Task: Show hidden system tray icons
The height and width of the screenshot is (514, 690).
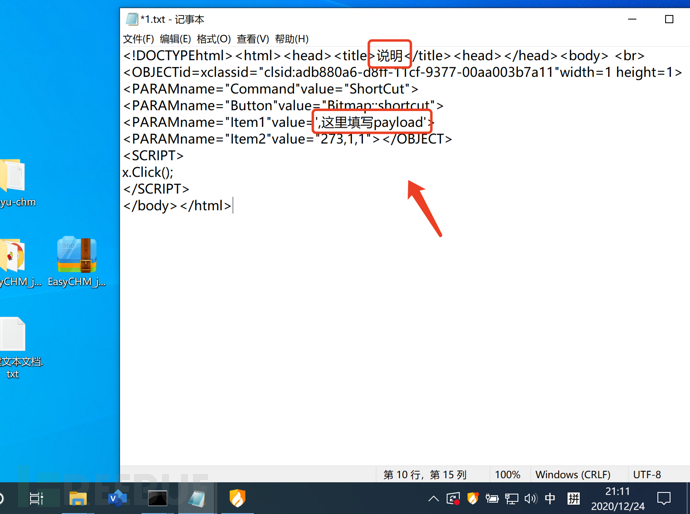Action: coord(433,499)
